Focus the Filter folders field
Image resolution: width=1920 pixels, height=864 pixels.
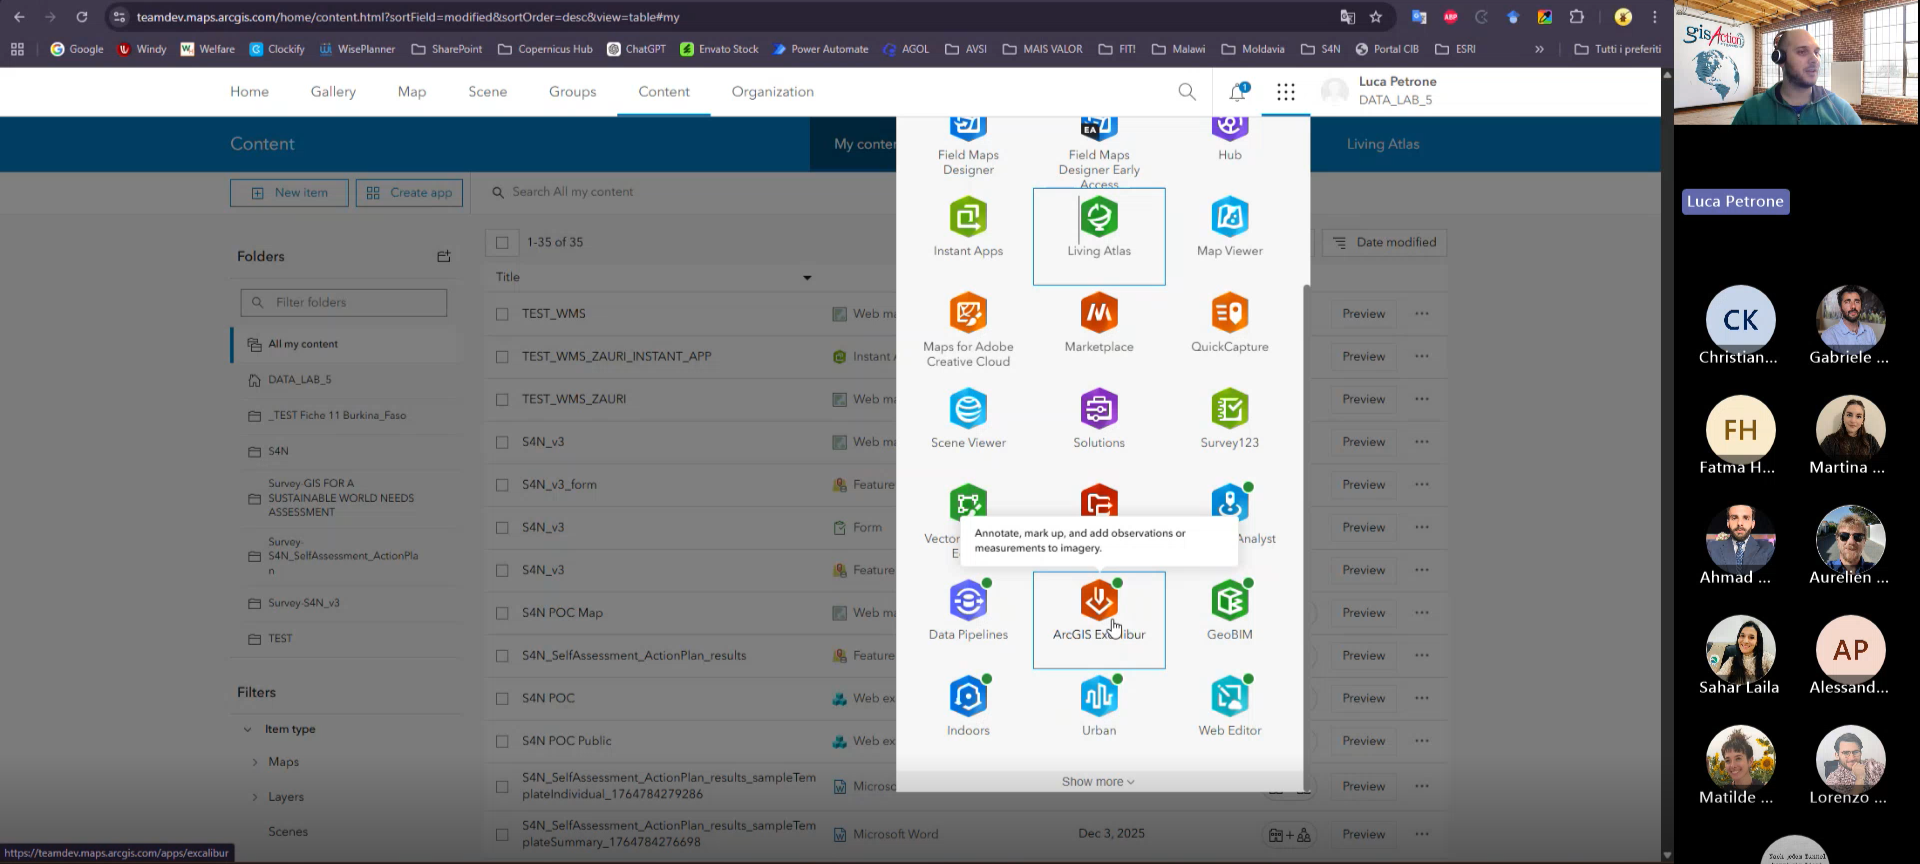coord(344,302)
